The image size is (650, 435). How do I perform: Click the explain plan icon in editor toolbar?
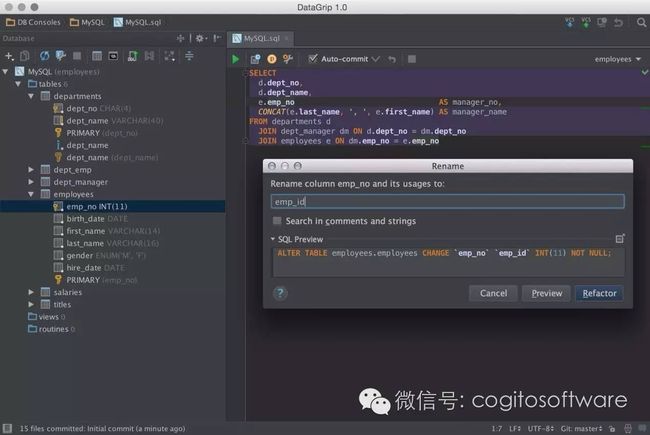(255, 59)
